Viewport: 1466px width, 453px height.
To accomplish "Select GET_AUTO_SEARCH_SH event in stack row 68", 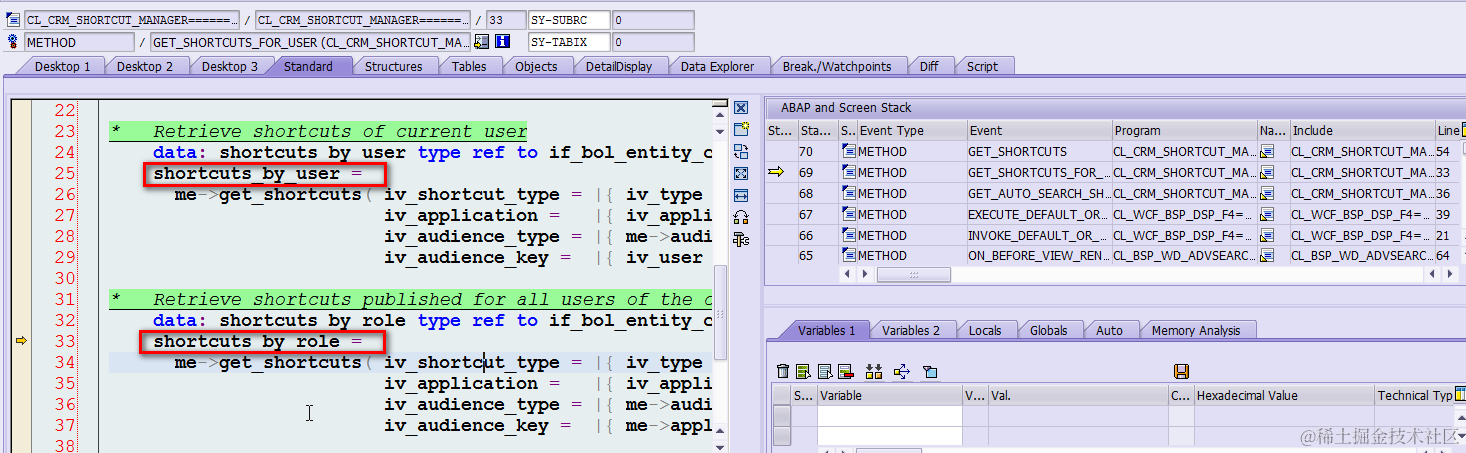I will 1039,193.
